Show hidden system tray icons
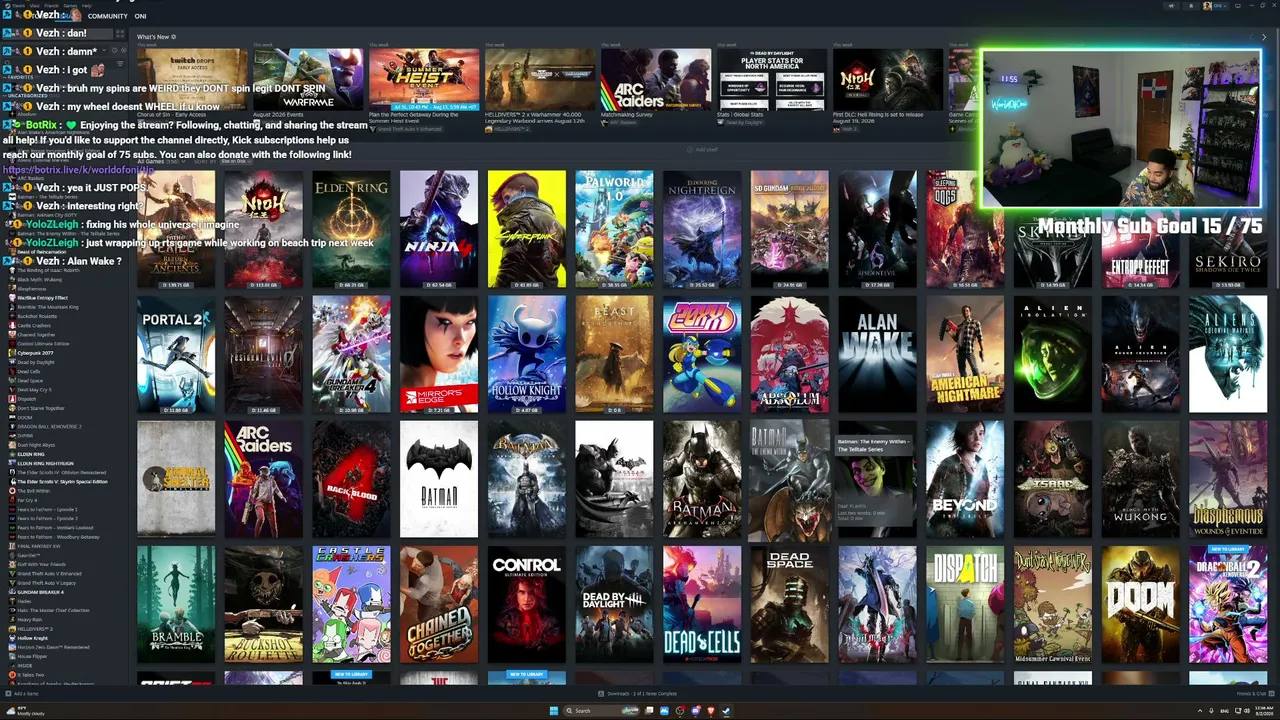Image resolution: width=1280 pixels, height=720 pixels. 1199,711
